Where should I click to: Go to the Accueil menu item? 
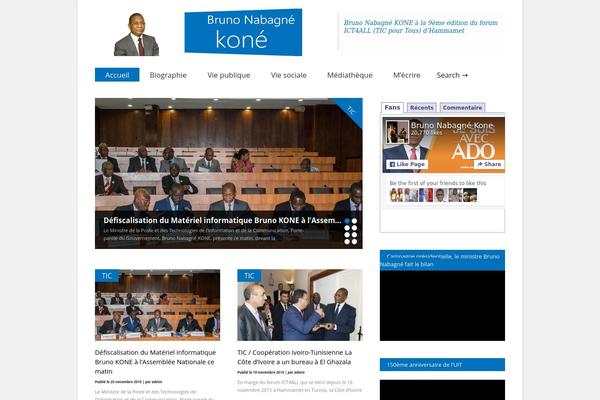pyautogui.click(x=117, y=75)
